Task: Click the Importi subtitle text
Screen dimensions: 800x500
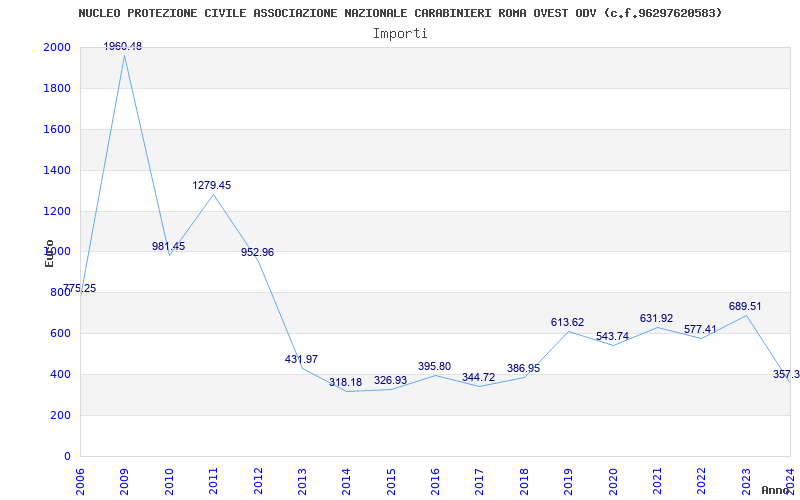Action: point(400,34)
